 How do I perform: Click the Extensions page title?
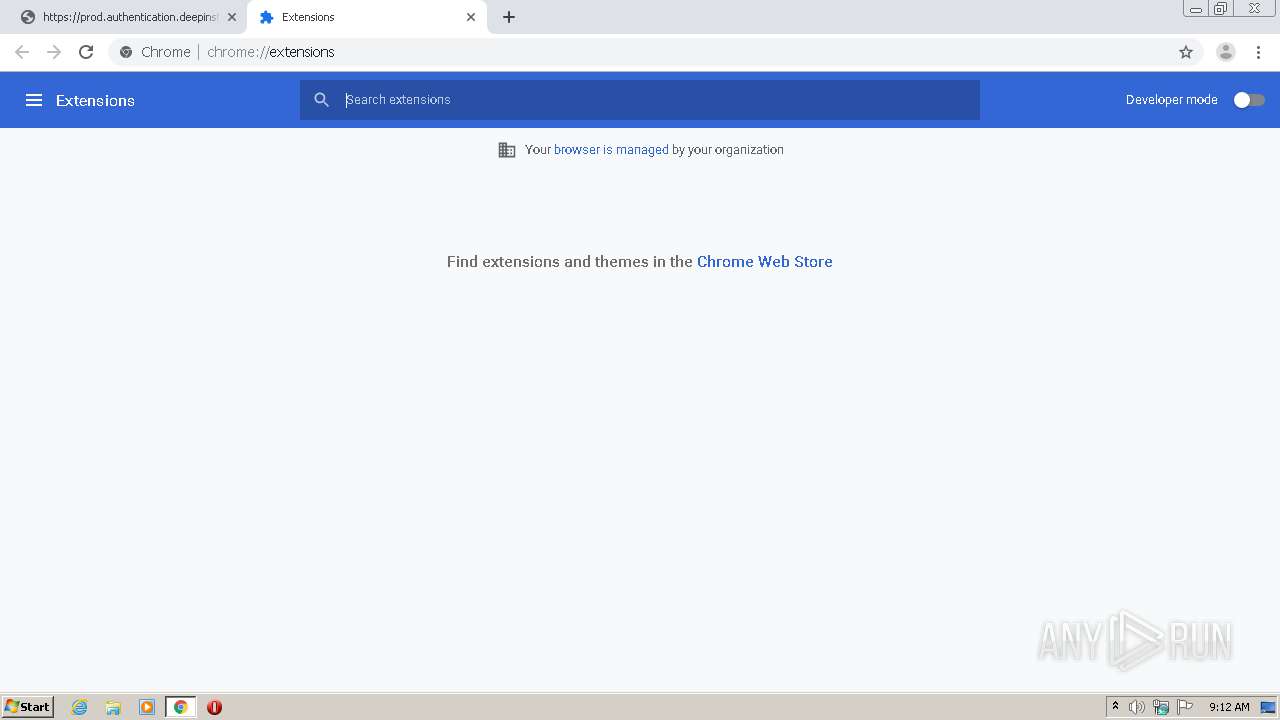pyautogui.click(x=95, y=100)
